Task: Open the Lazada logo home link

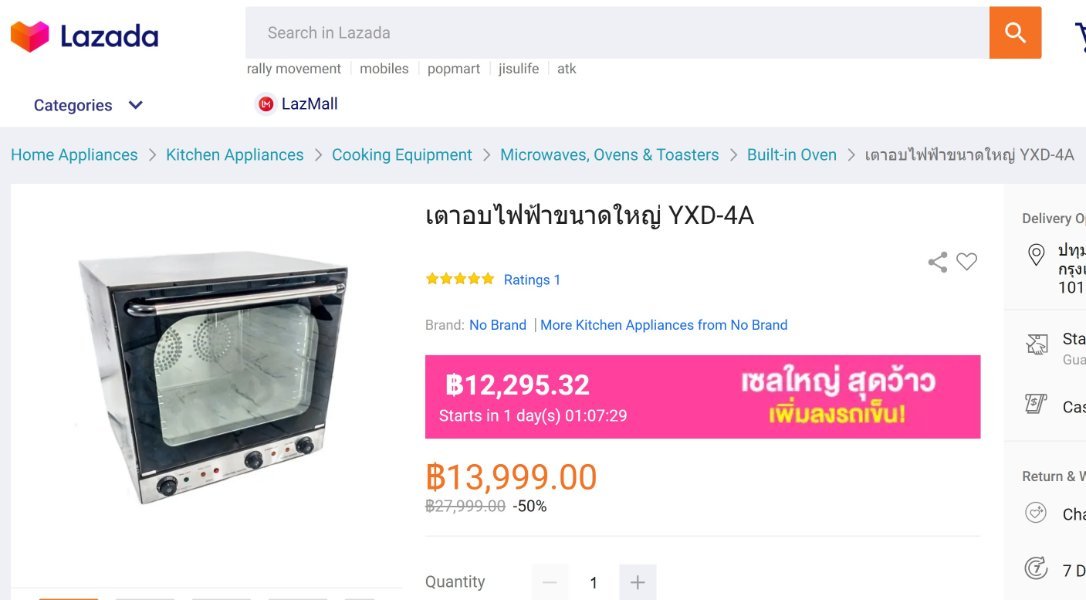Action: point(84,36)
